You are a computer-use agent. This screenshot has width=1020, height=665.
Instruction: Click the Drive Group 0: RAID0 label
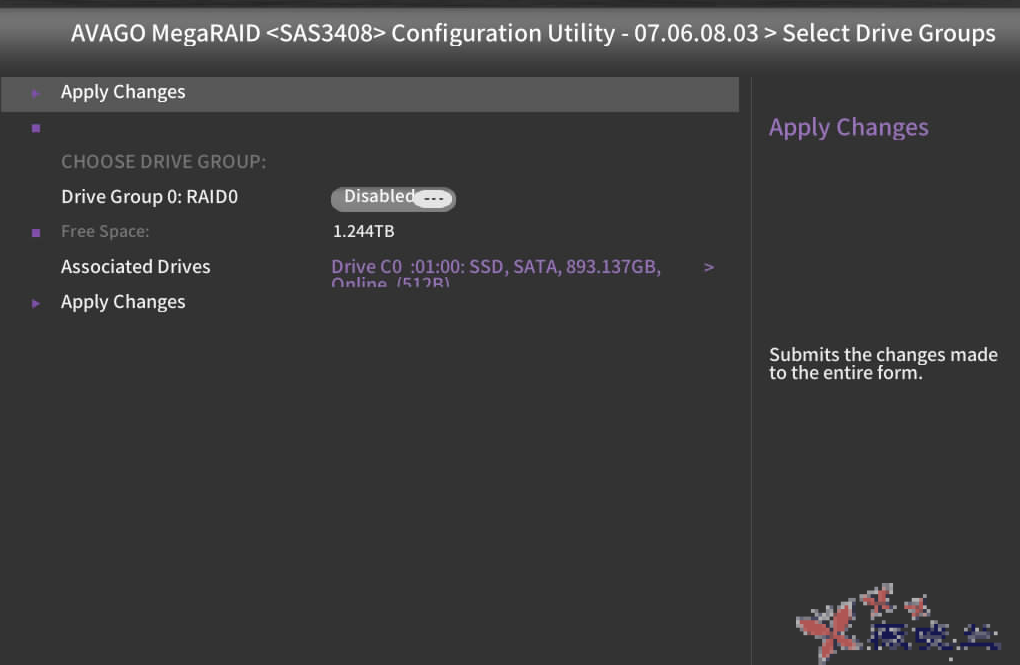[x=150, y=197]
